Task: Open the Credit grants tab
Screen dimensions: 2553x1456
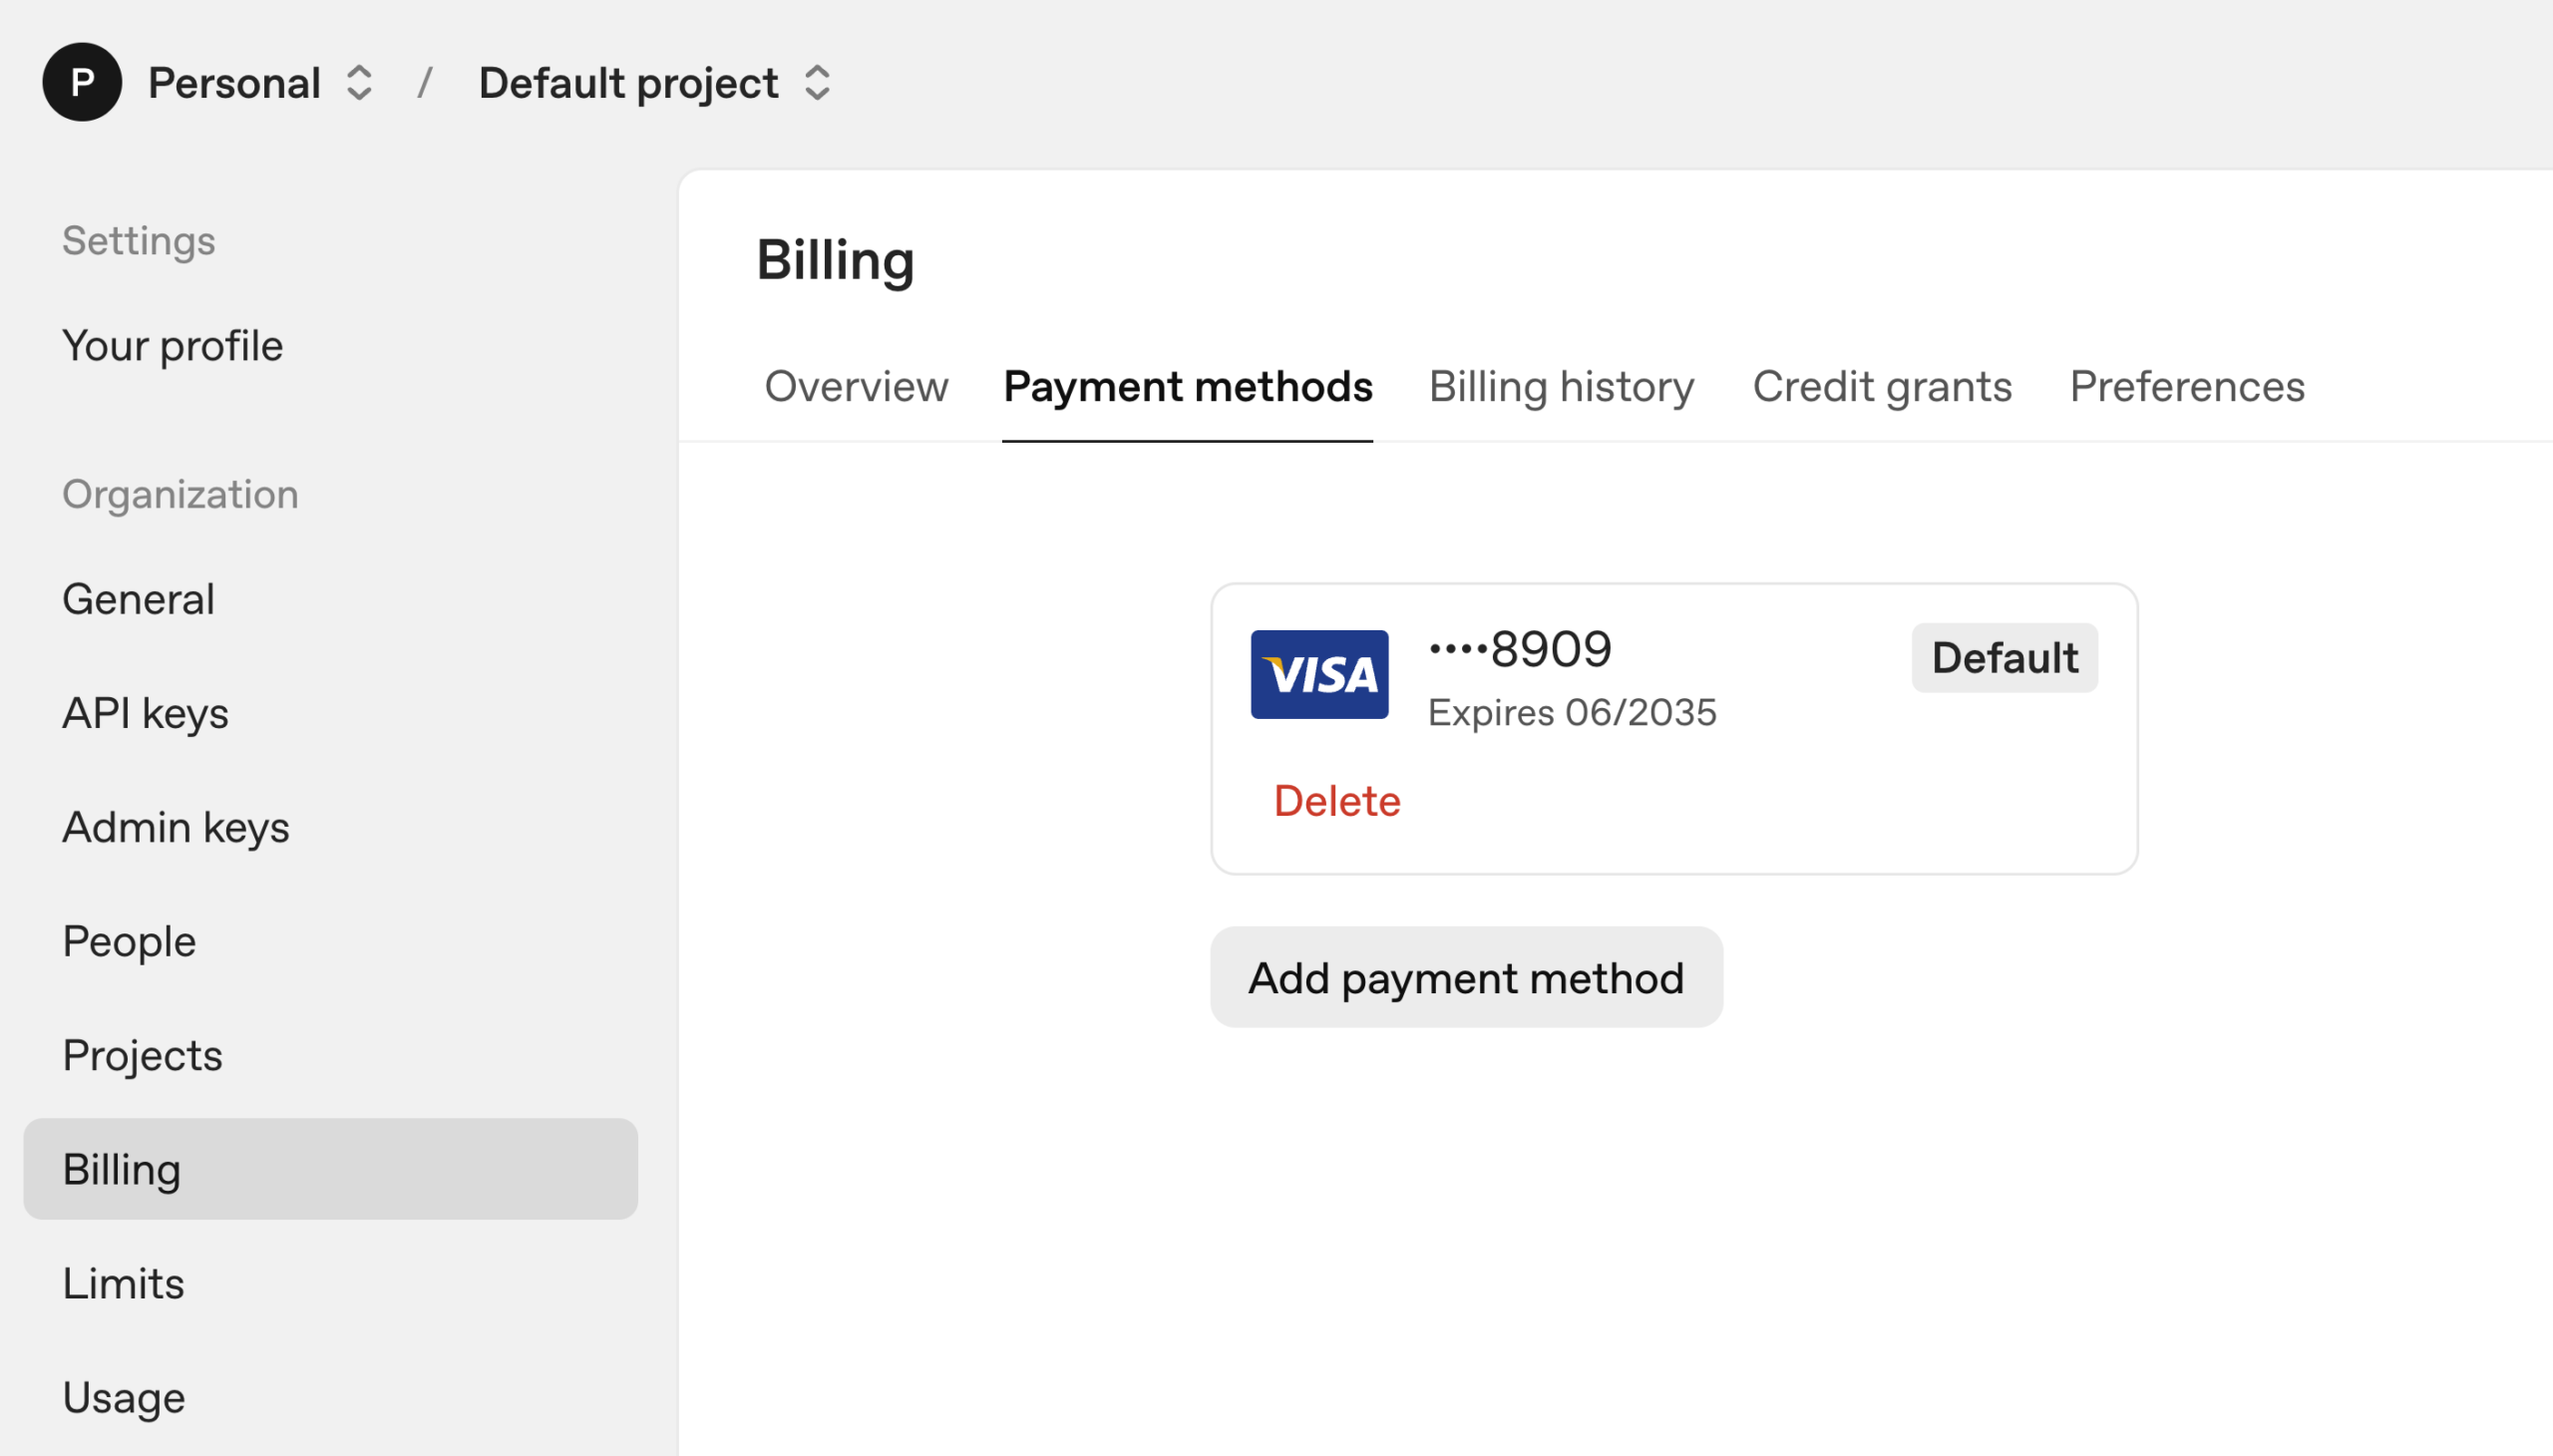Action: [x=1881, y=387]
